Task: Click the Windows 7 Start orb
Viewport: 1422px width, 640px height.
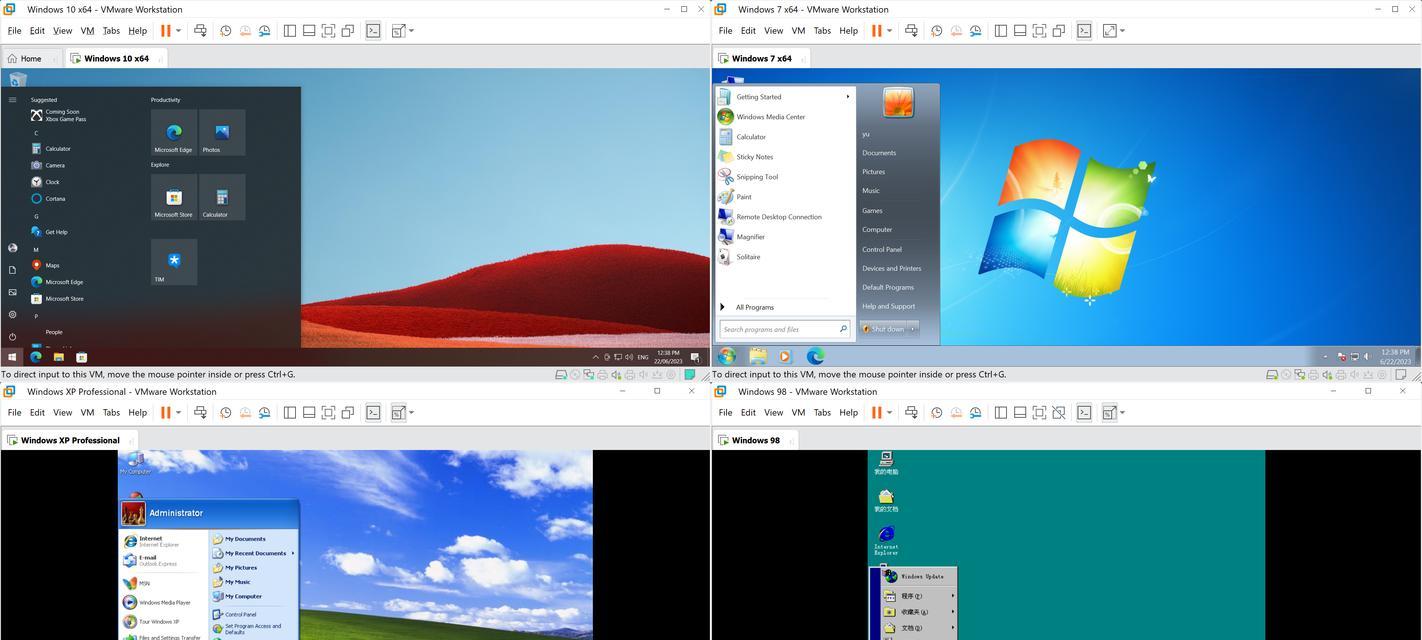Action: 727,356
